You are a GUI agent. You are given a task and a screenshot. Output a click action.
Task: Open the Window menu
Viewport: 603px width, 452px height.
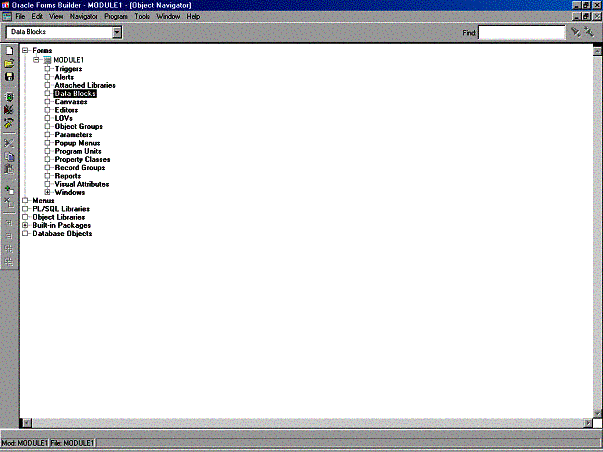(x=168, y=17)
